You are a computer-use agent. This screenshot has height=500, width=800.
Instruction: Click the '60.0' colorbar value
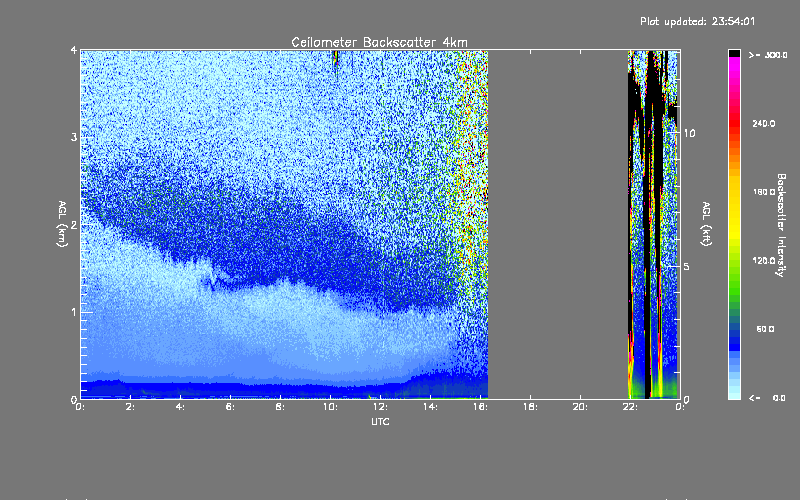(765, 329)
